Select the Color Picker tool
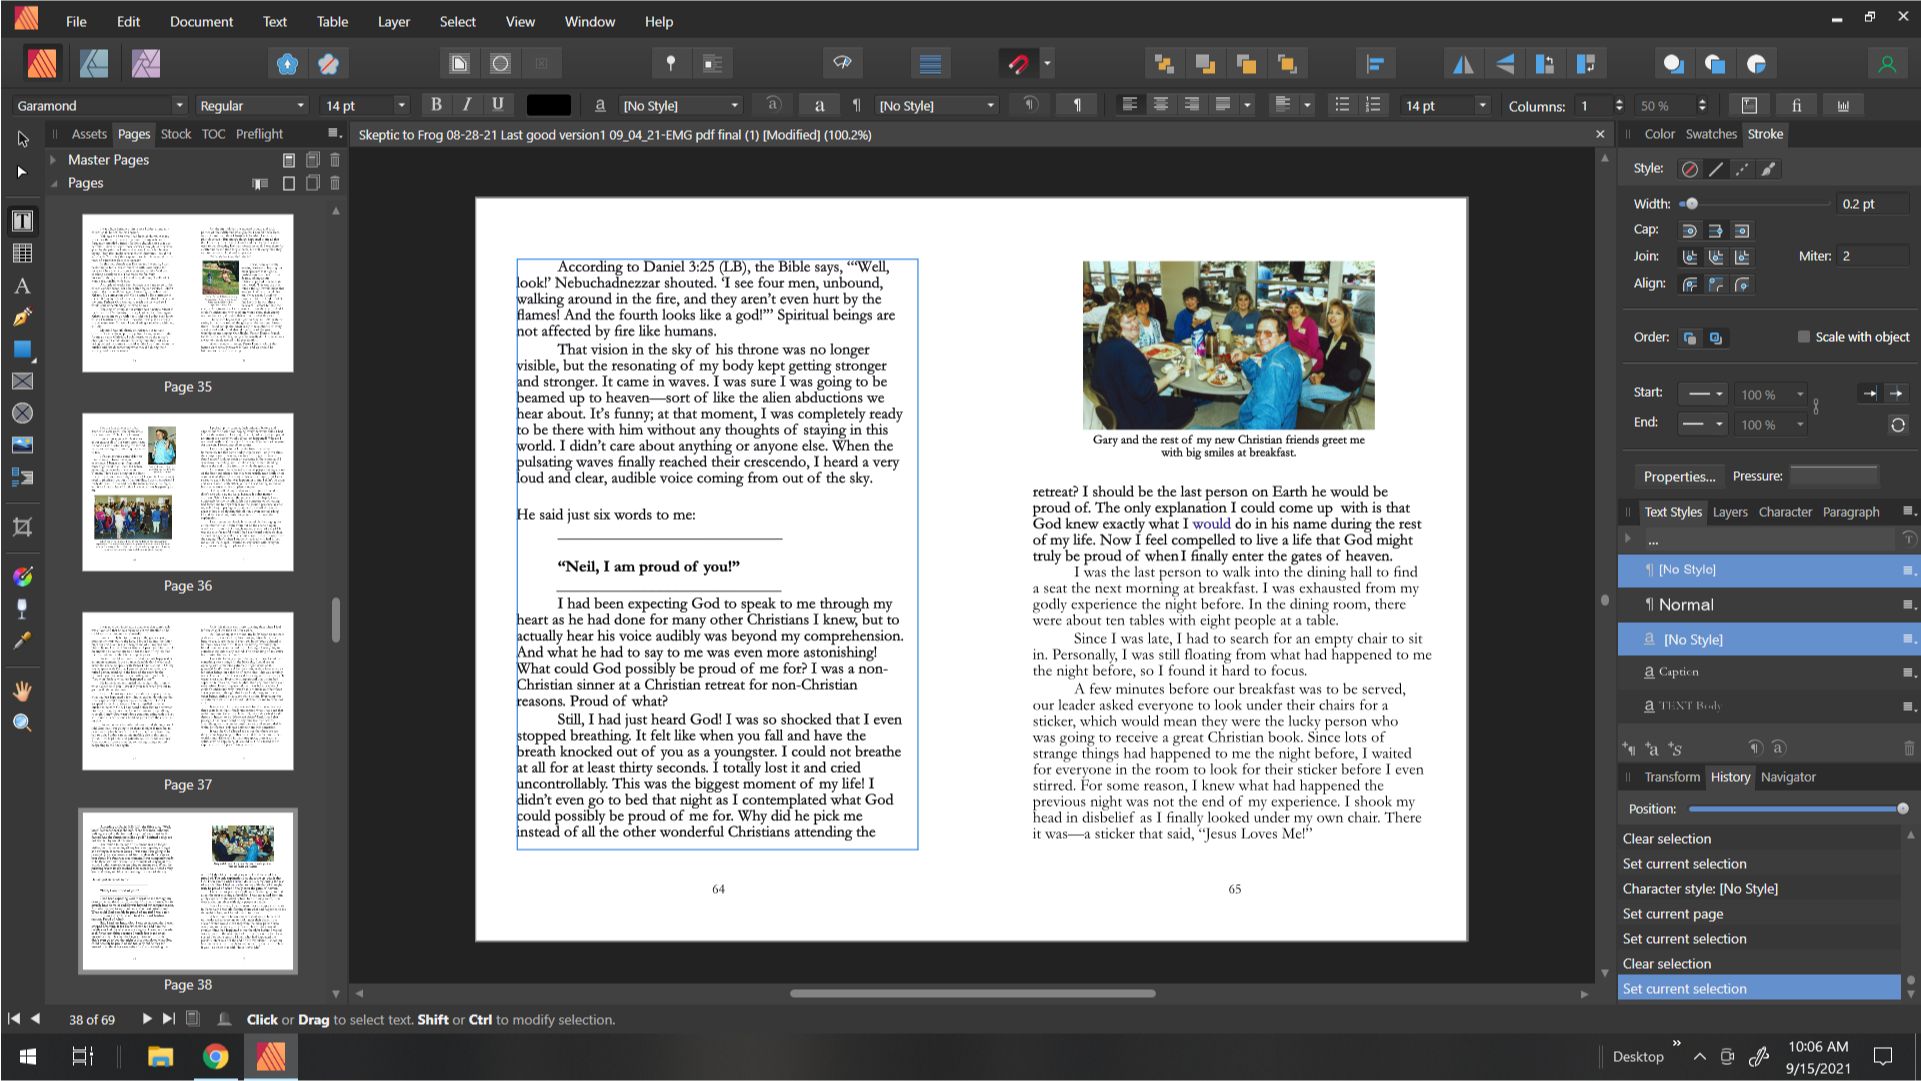Screen dimensions: 1921x1081 [22, 641]
